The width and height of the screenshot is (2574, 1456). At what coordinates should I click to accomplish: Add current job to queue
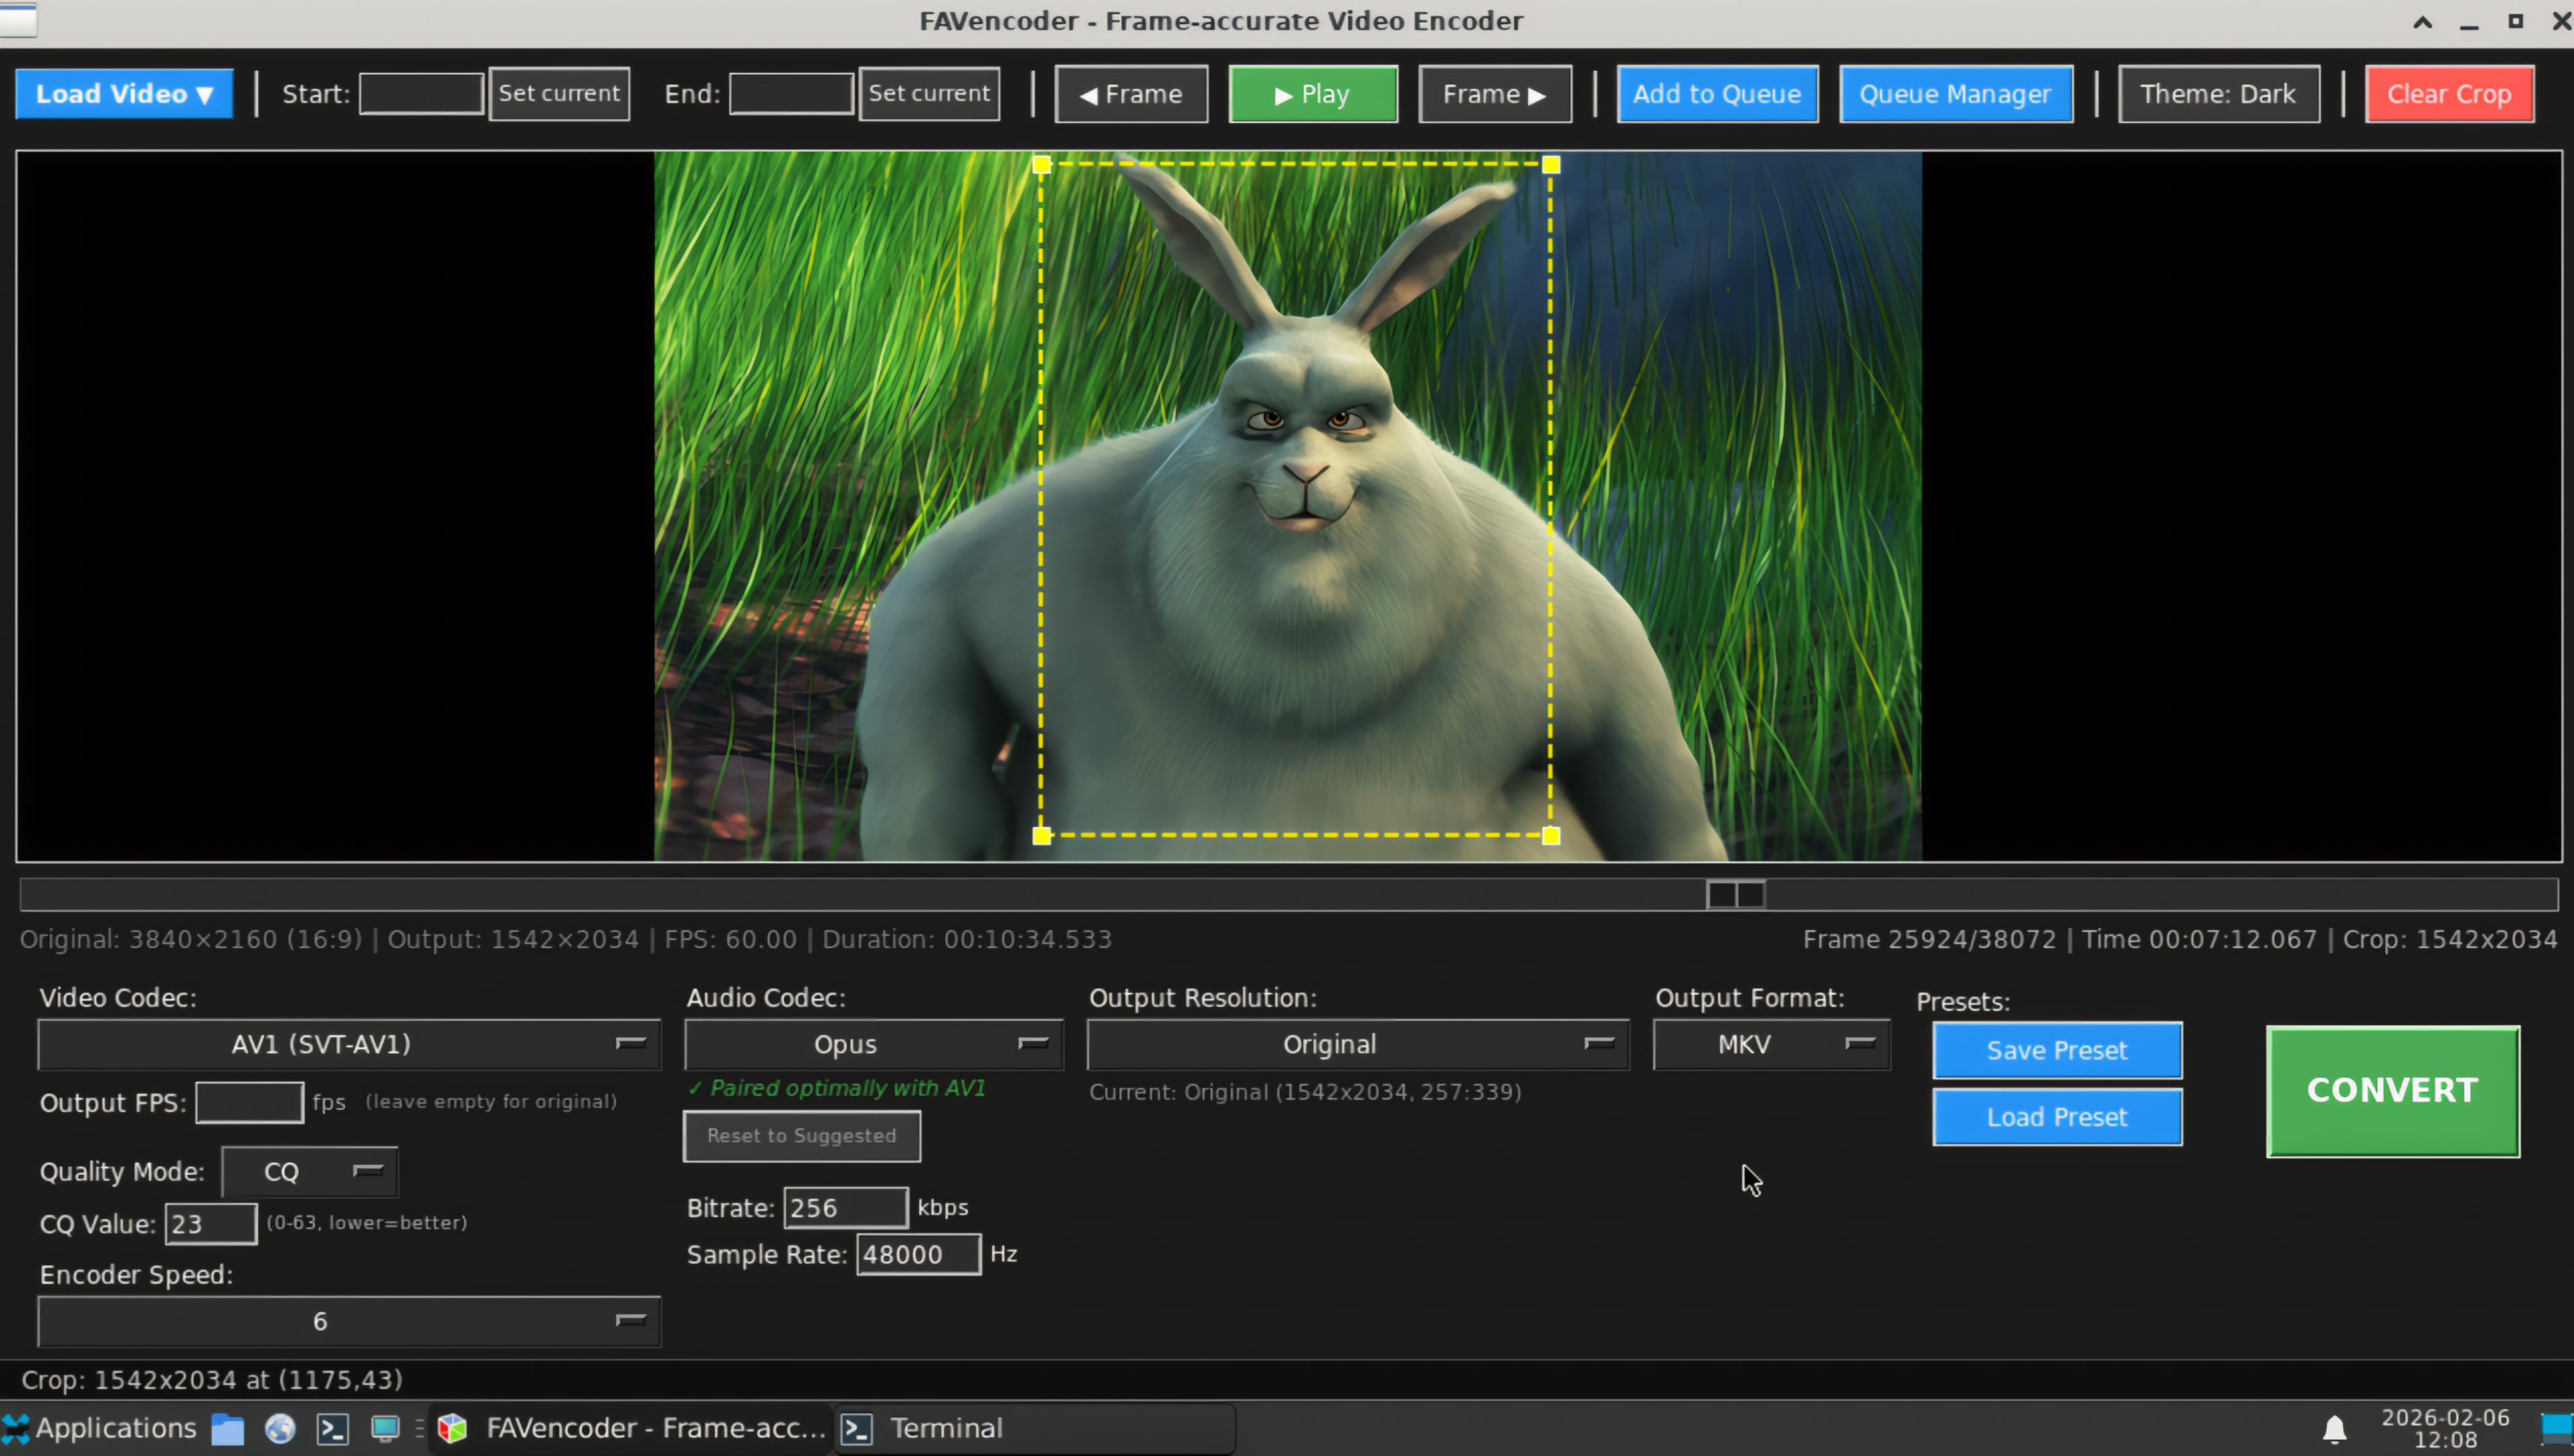coord(1717,94)
